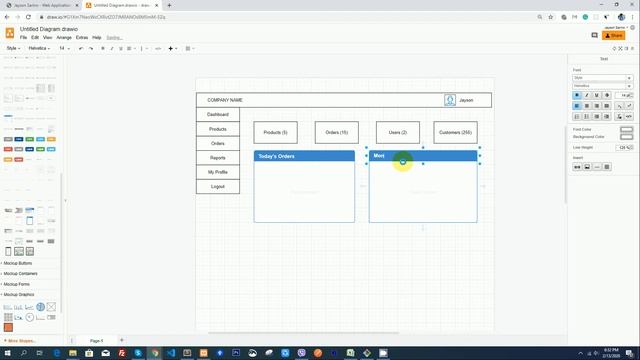The width and height of the screenshot is (640, 360).
Task: Click the Undo arrow in toolbar
Action: point(81,49)
